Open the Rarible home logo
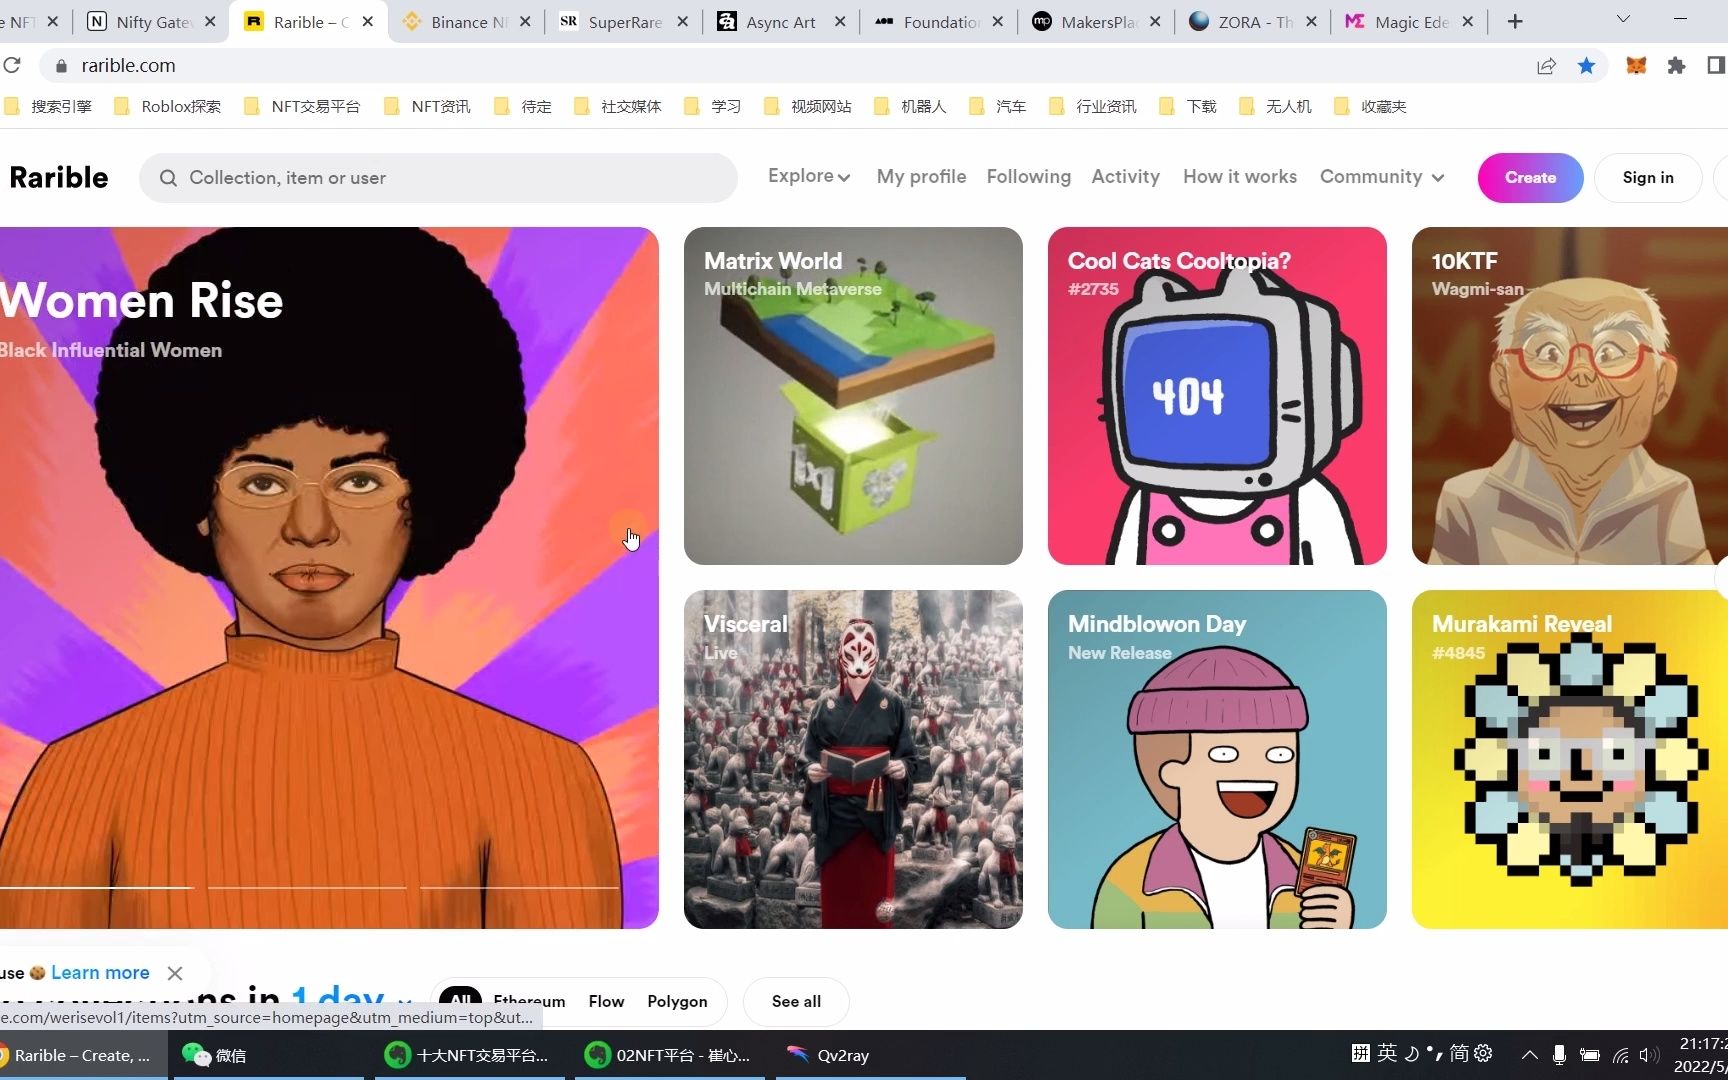This screenshot has width=1728, height=1080. [x=59, y=177]
